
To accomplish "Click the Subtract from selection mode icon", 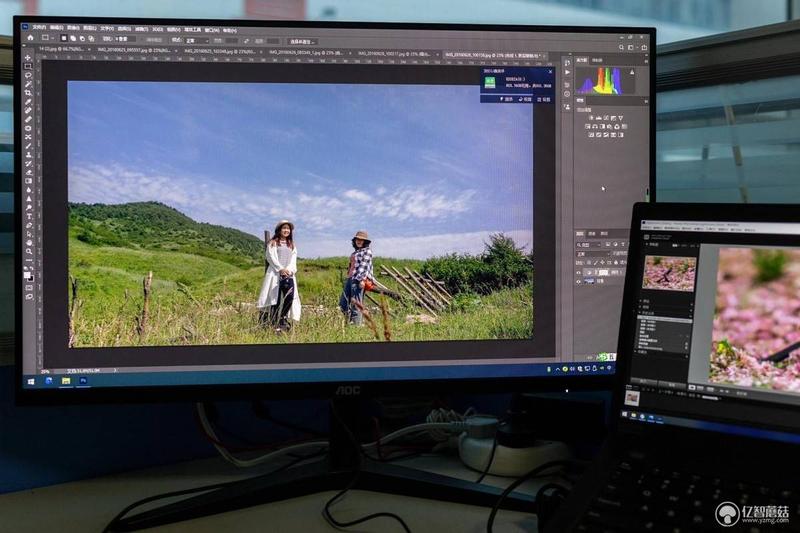I will coord(82,38).
